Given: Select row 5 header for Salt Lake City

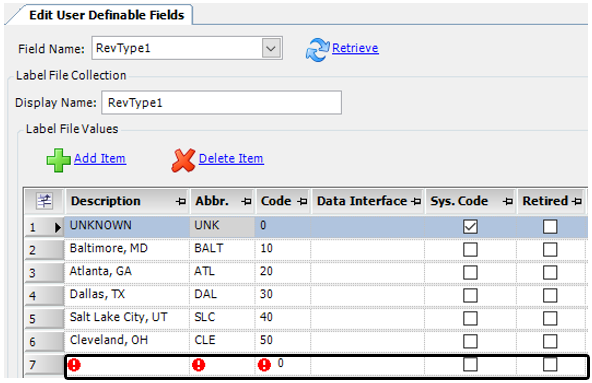Looking at the screenshot, I should (x=45, y=318).
